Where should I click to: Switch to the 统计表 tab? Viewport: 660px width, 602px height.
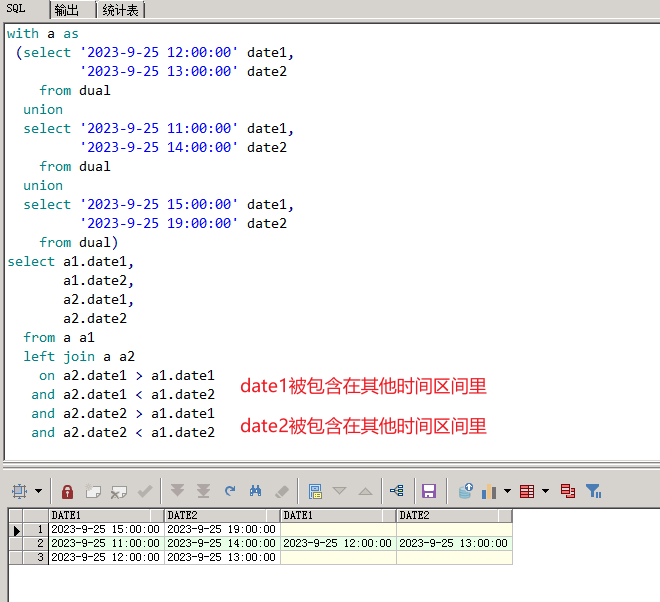tap(120, 10)
